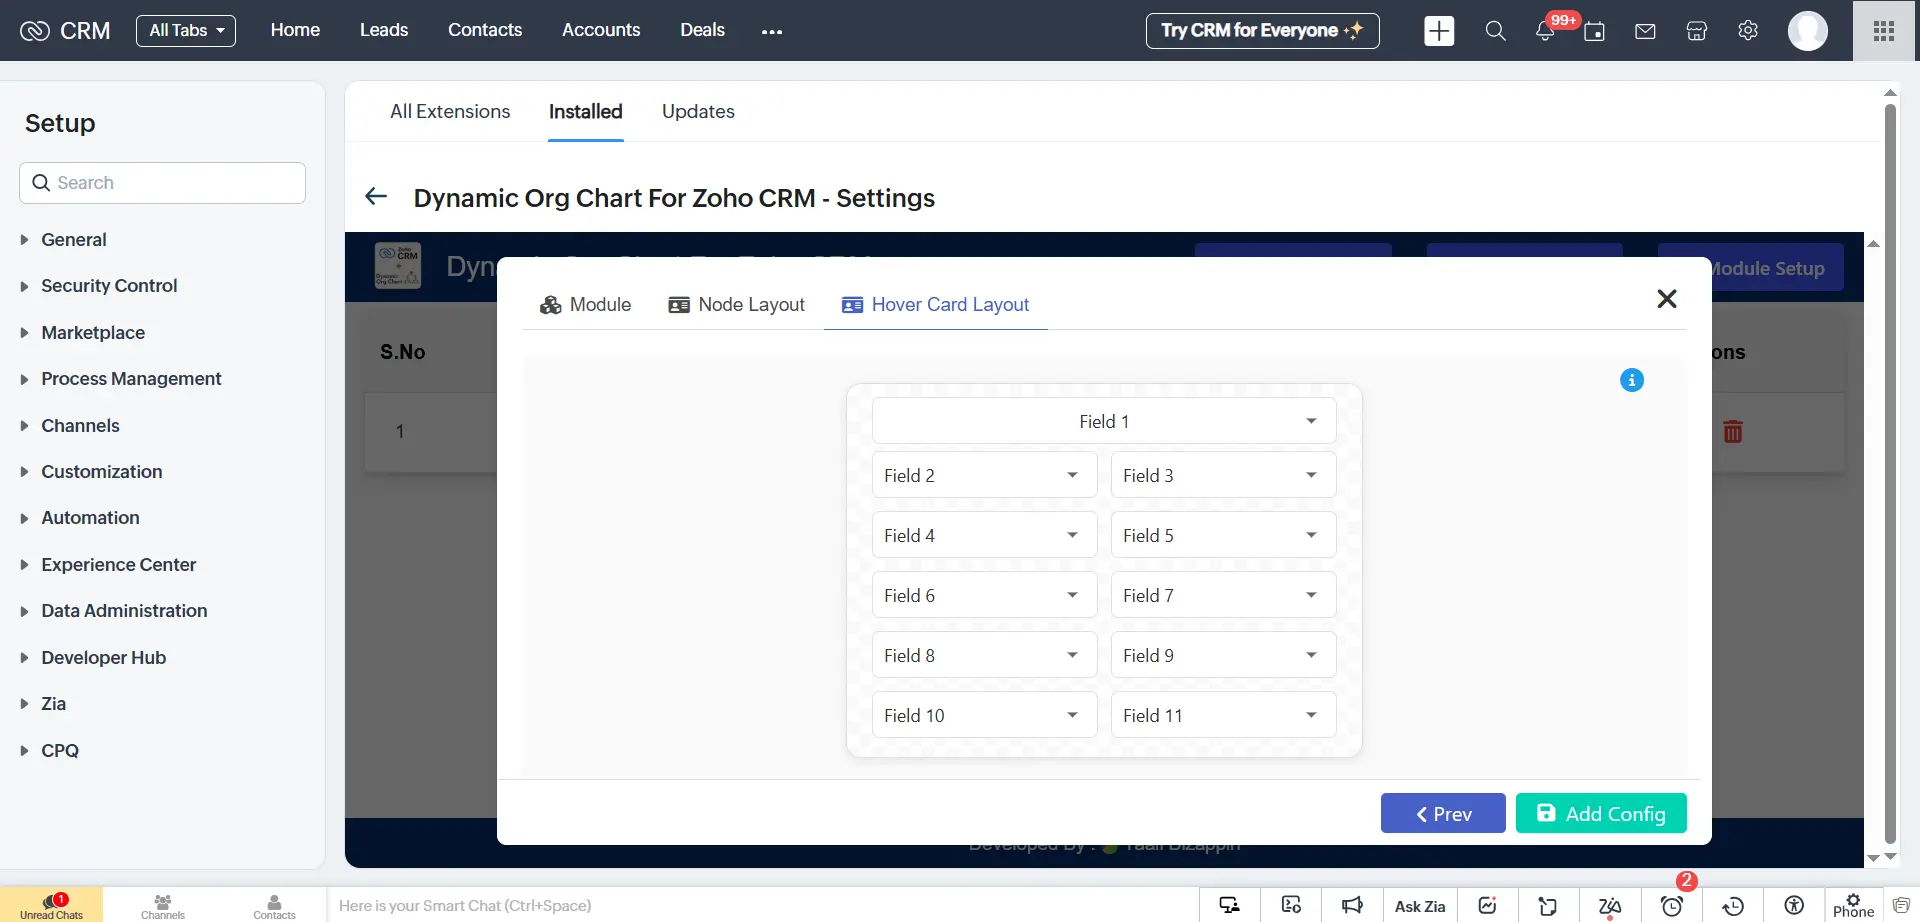Open the Settings gear icon
The image size is (1920, 922).
point(1747,31)
